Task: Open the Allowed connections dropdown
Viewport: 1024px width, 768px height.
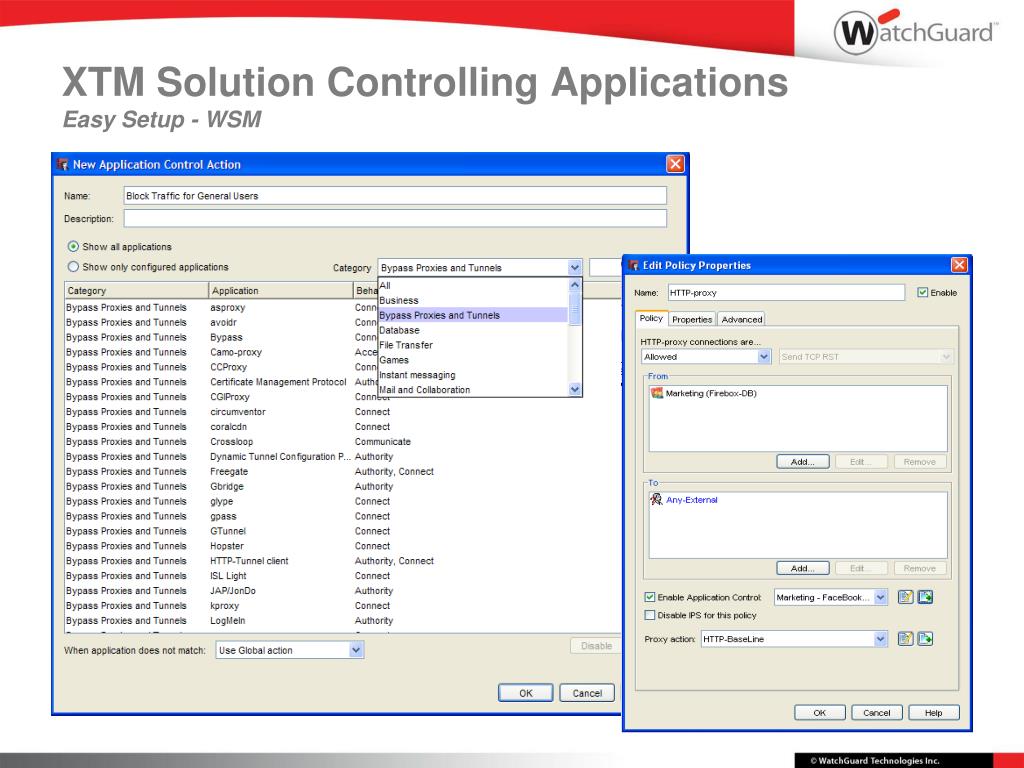Action: point(763,357)
